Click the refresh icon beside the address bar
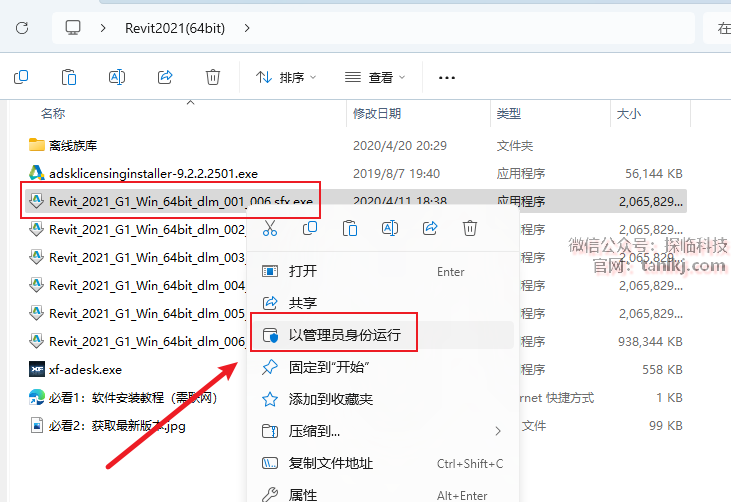731x502 pixels. (22, 28)
